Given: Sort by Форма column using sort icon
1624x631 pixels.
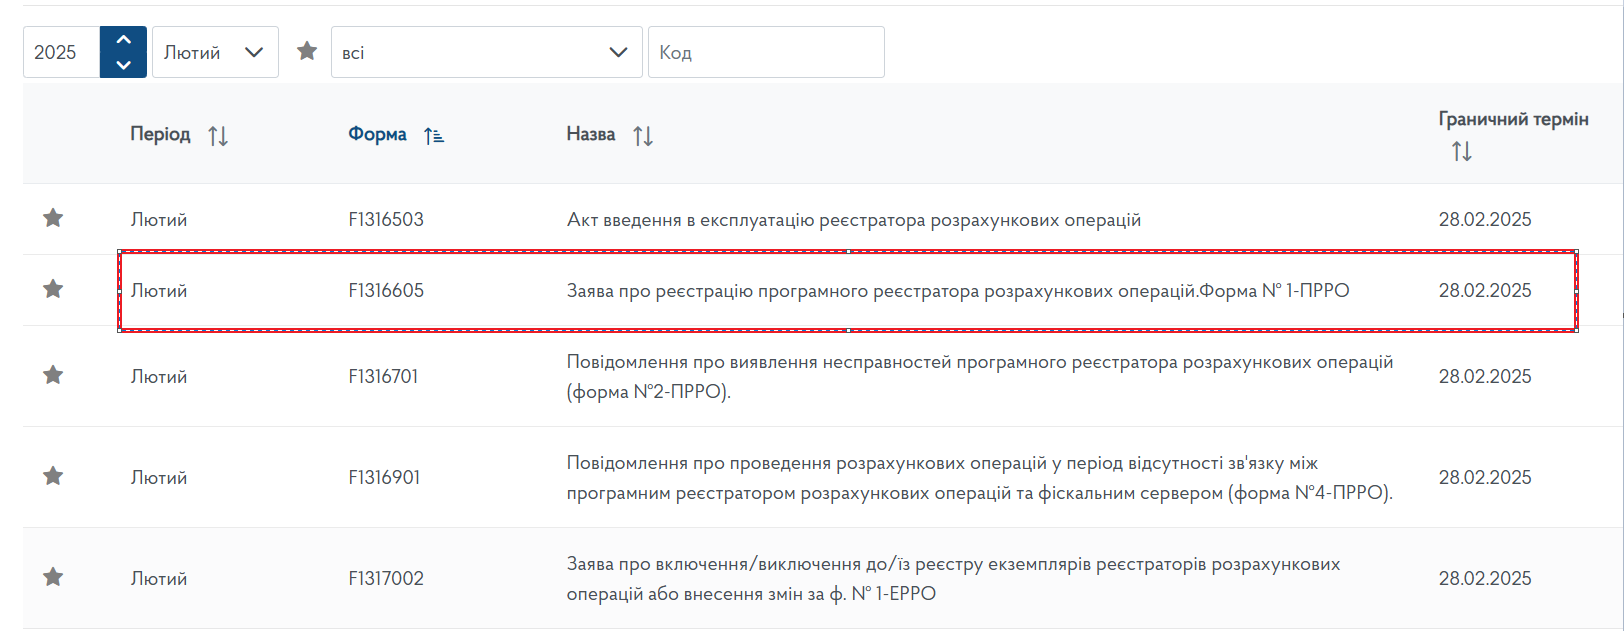Looking at the screenshot, I should [x=433, y=136].
